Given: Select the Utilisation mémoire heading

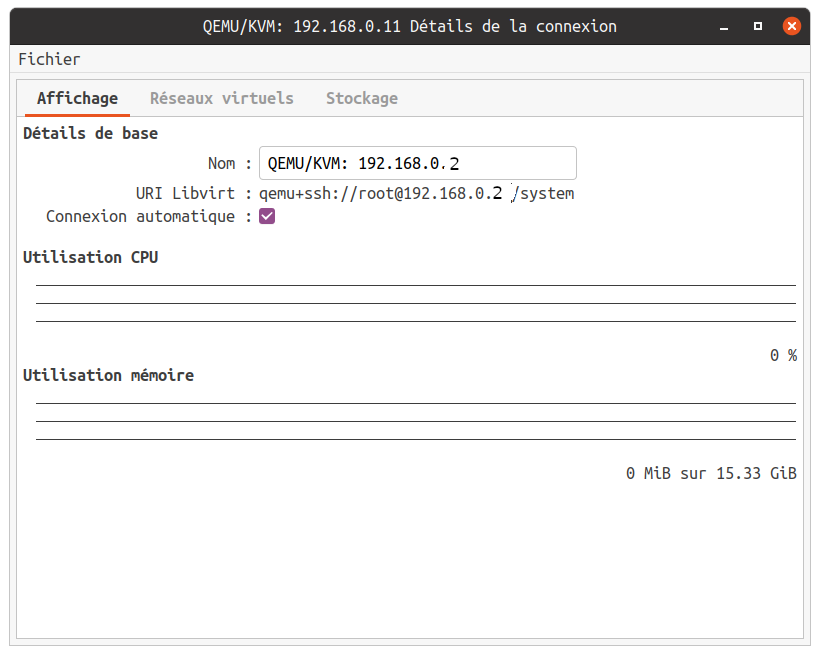Looking at the screenshot, I should [x=108, y=375].
